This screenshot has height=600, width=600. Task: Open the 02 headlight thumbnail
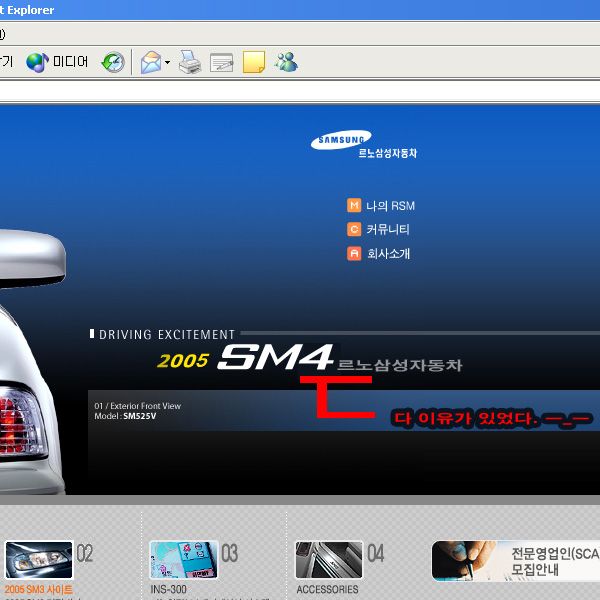39,560
